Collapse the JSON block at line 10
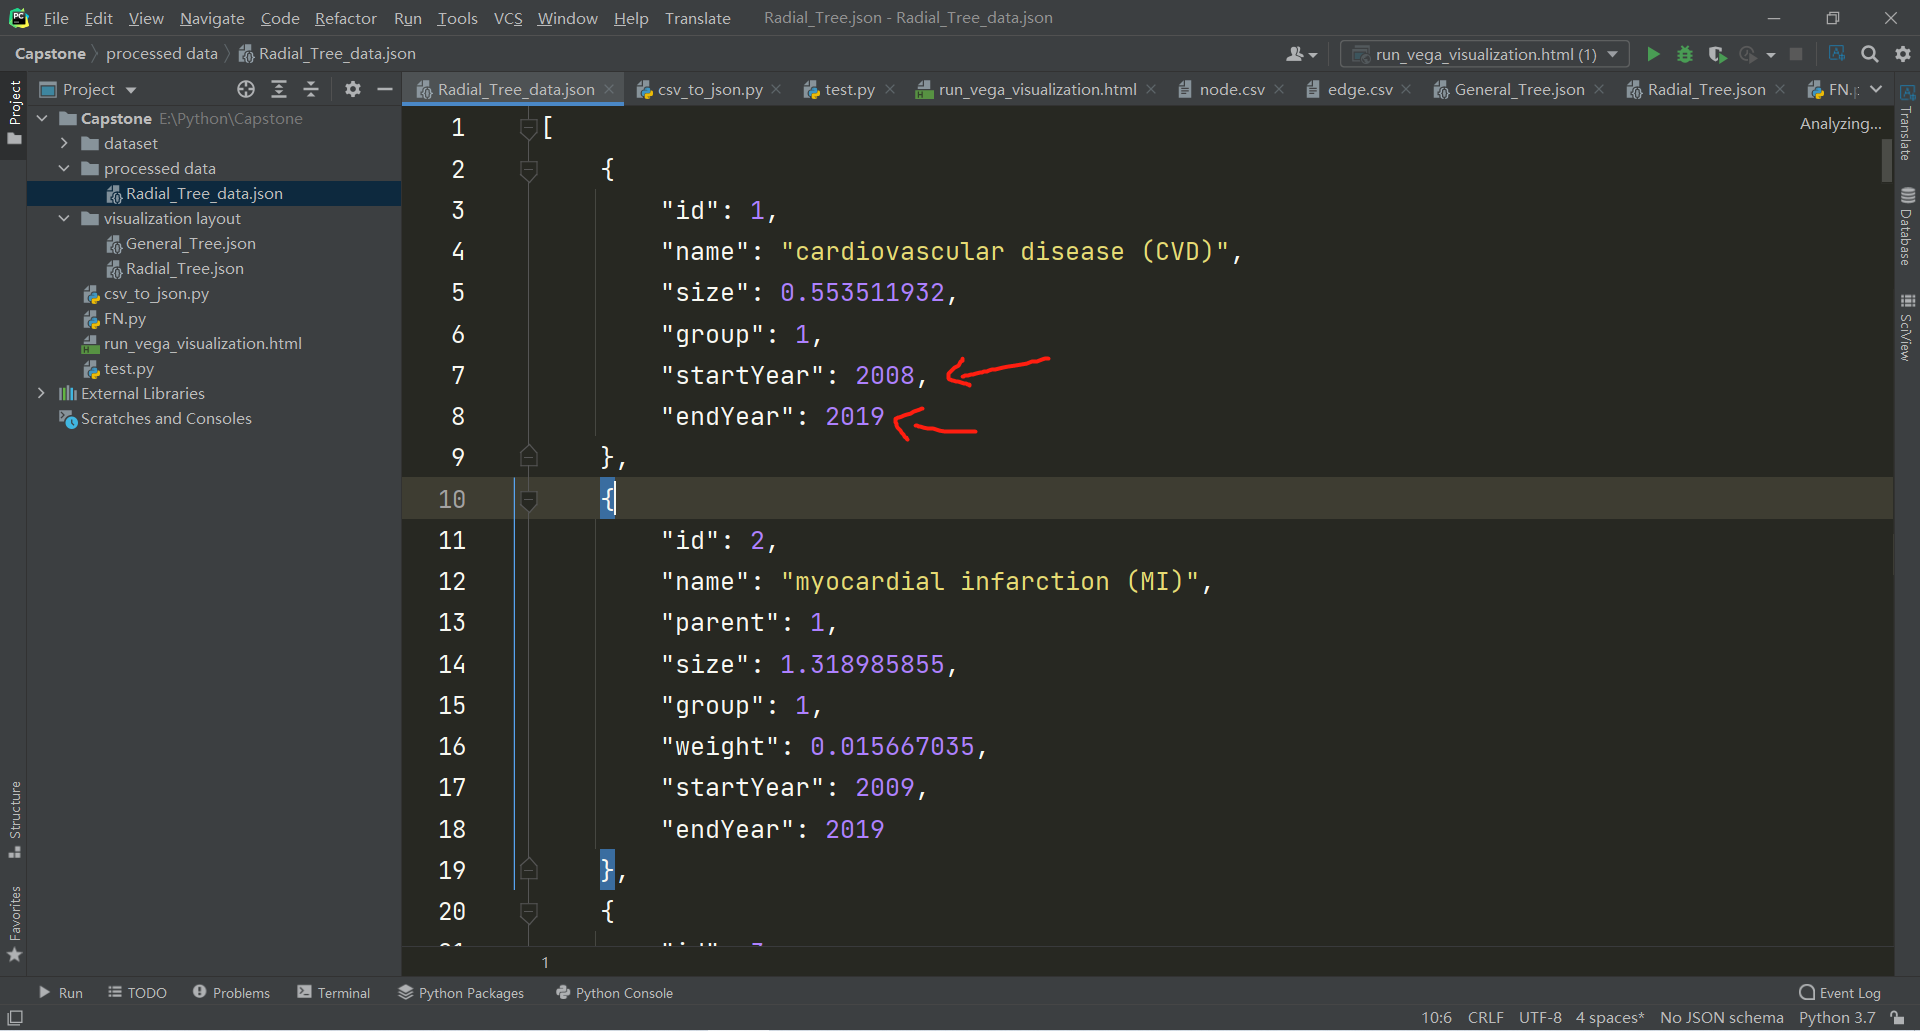This screenshot has width=1920, height=1031. point(529,499)
